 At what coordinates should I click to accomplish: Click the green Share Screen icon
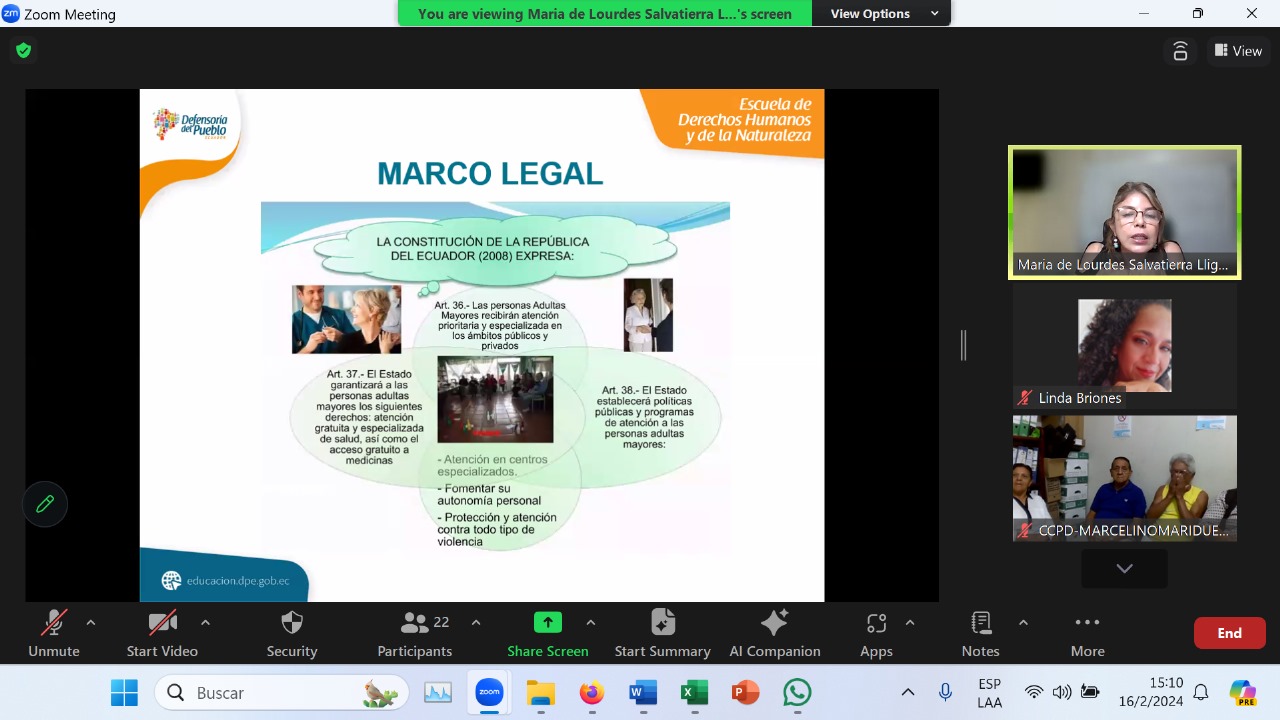pos(547,623)
